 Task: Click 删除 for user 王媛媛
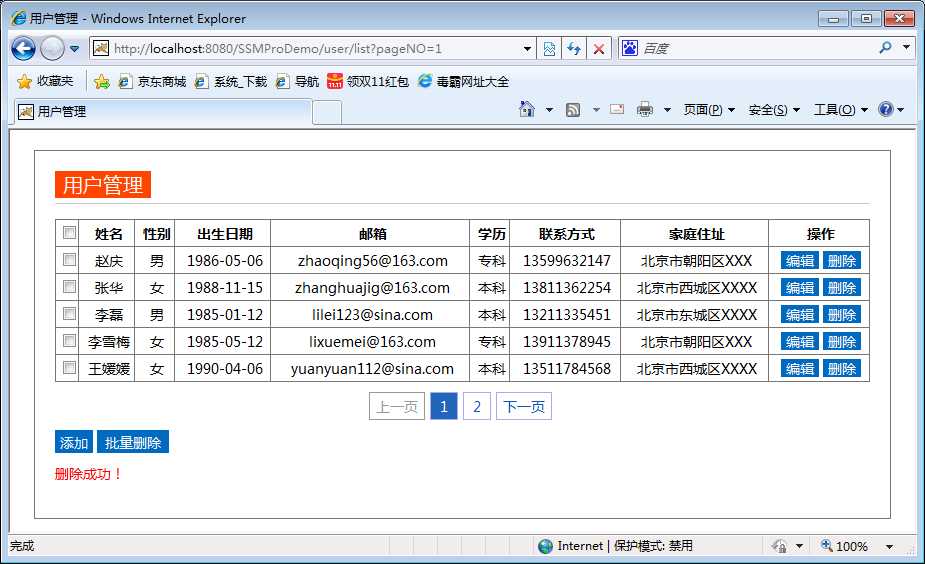[842, 368]
